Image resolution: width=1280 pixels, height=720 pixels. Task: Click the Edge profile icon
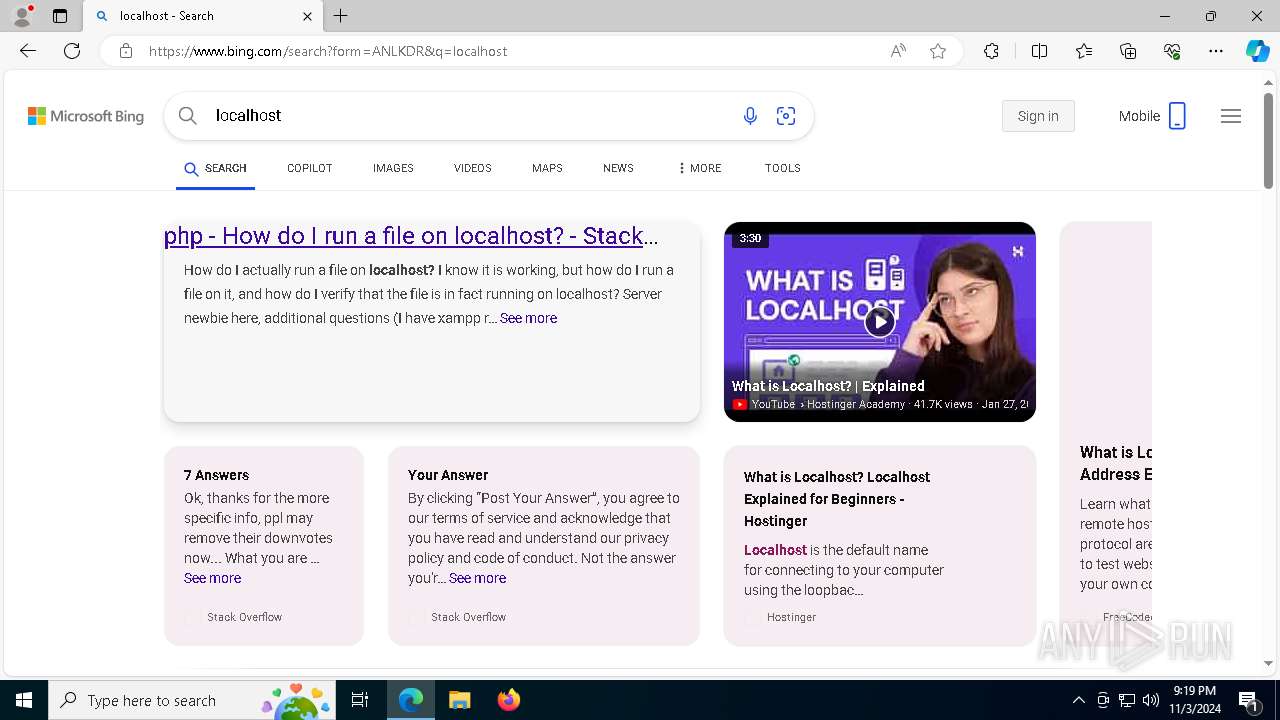22,16
